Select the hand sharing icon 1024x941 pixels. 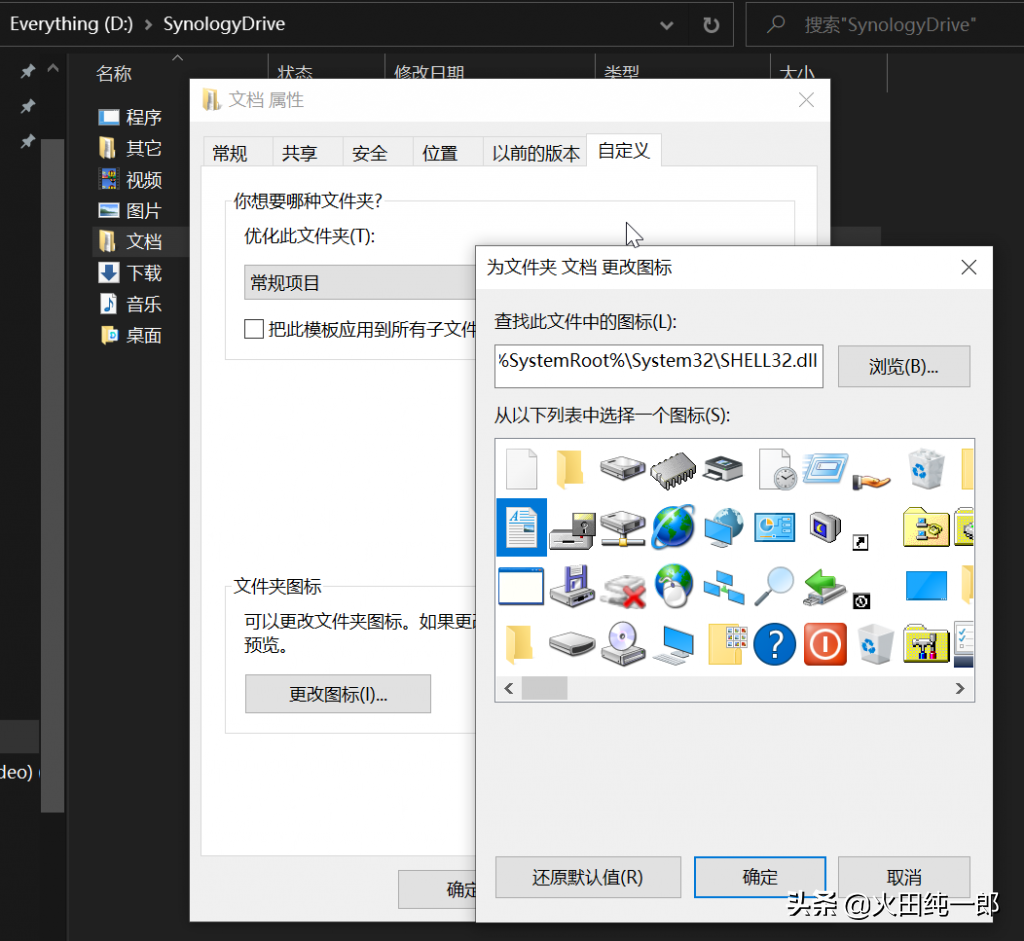(871, 480)
